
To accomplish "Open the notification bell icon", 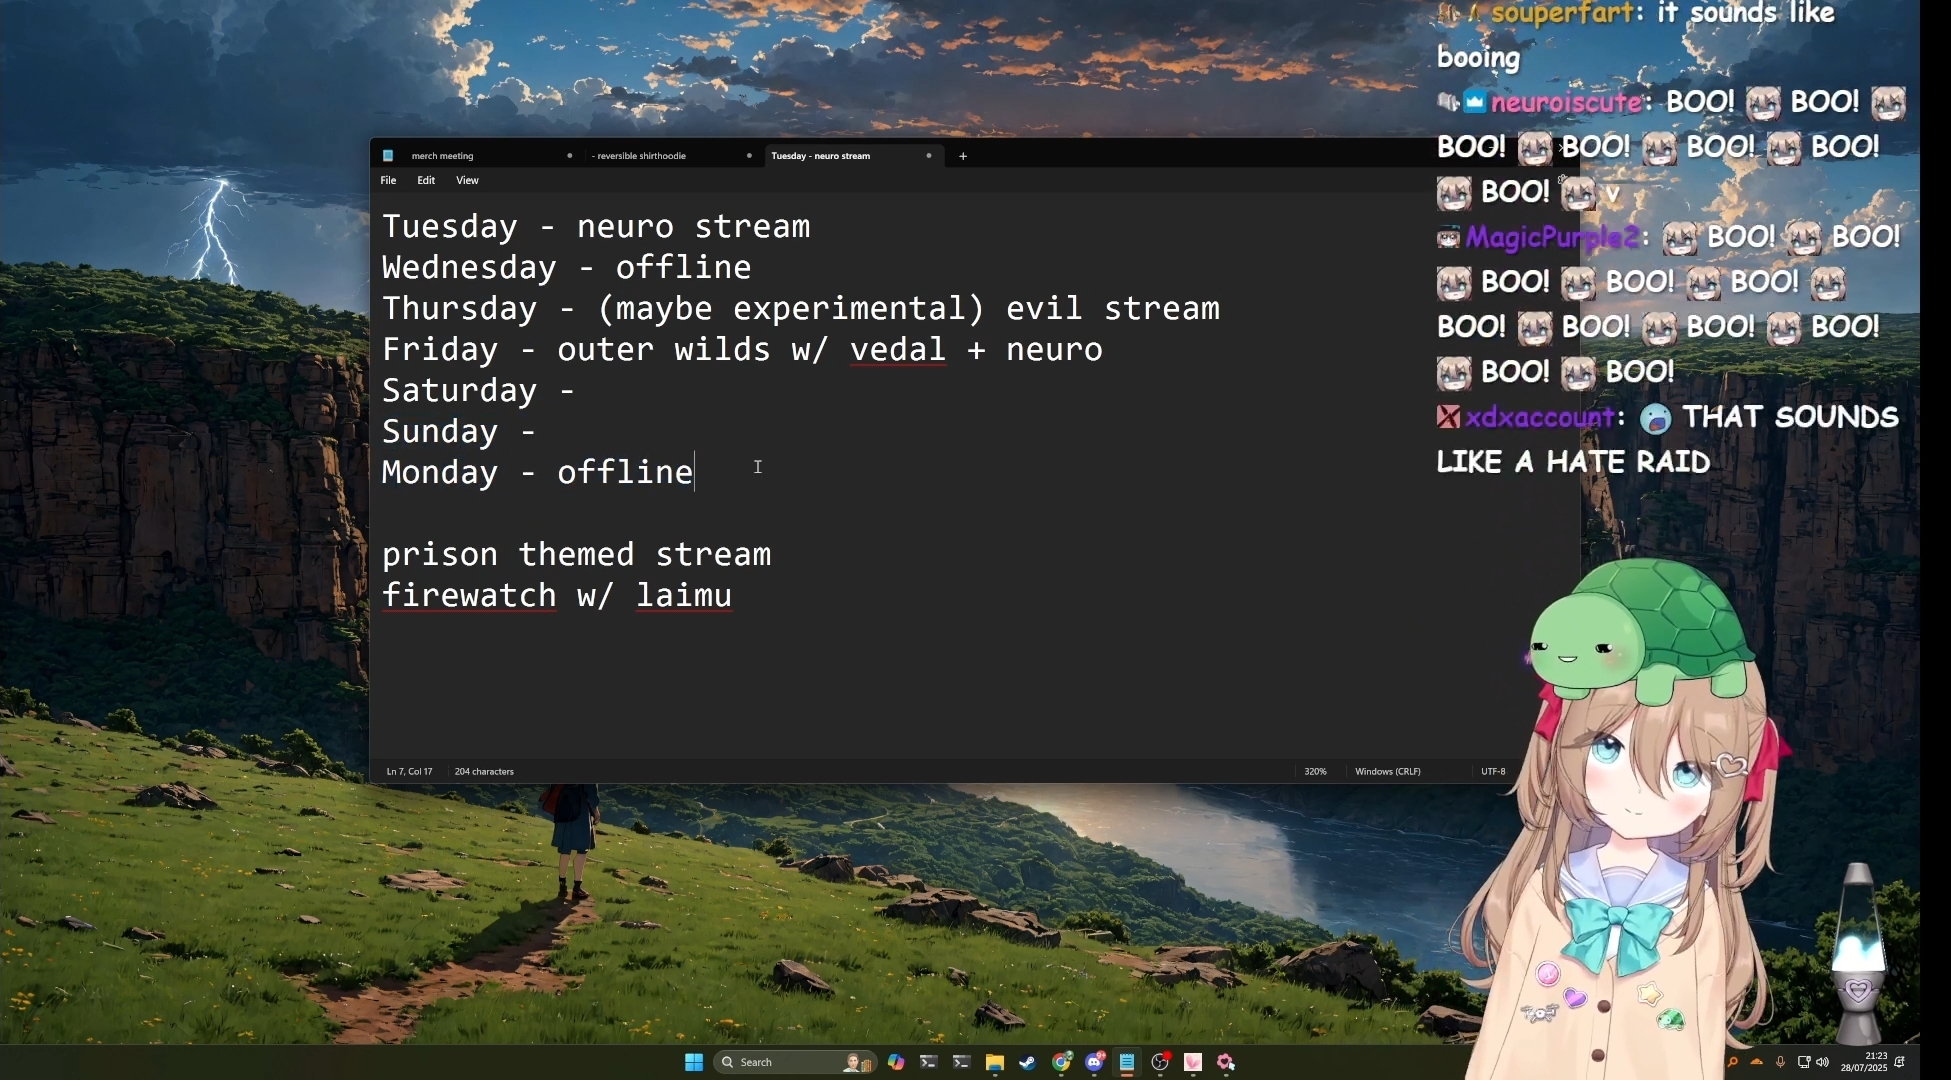I will [x=1900, y=1062].
